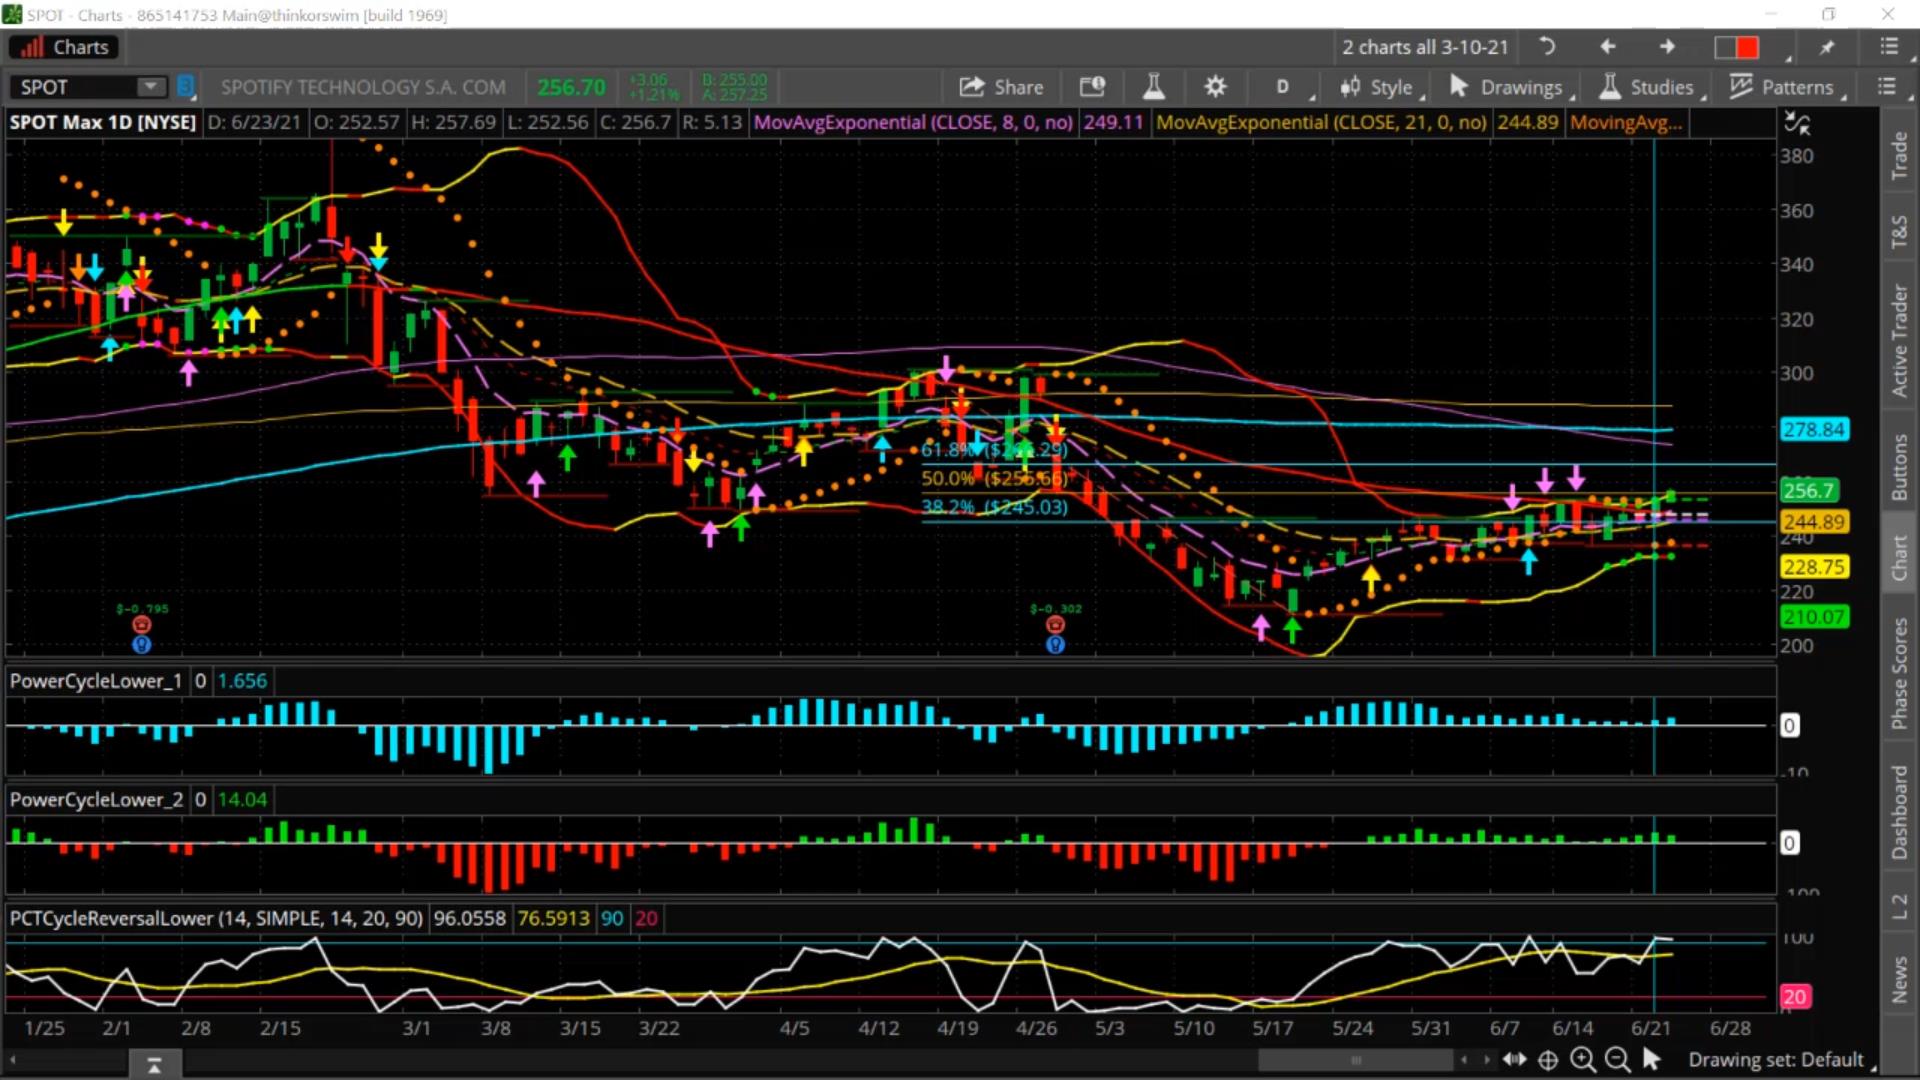Screen dimensions: 1920x1080
Task: Click the PCTCycleReversalLower study label
Action: tap(216, 918)
